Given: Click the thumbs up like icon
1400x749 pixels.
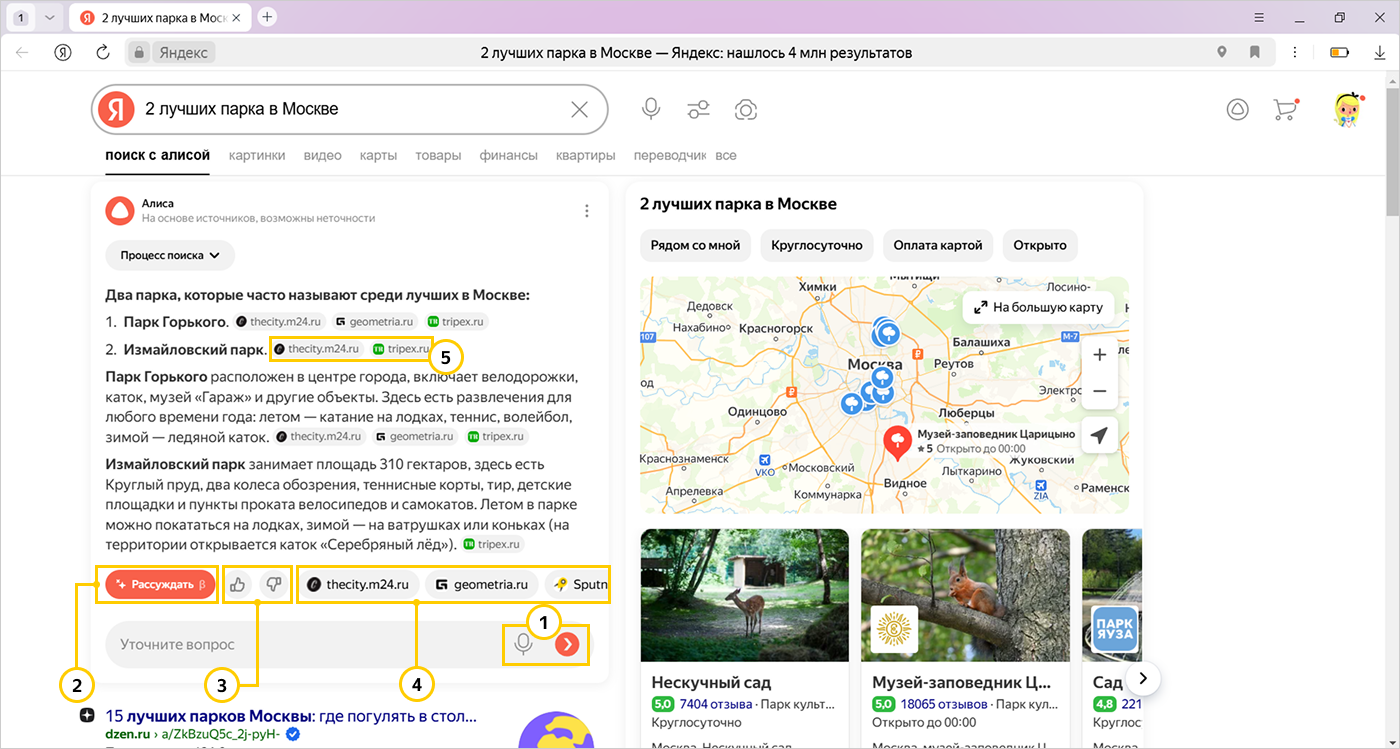Looking at the screenshot, I should point(238,584).
